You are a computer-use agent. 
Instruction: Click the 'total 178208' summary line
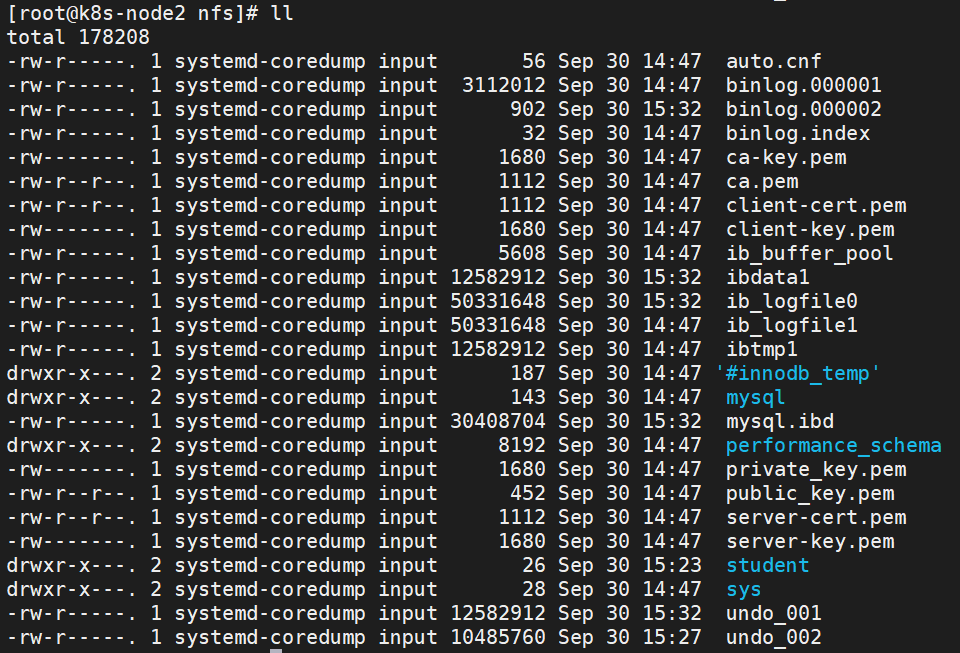coord(78,38)
